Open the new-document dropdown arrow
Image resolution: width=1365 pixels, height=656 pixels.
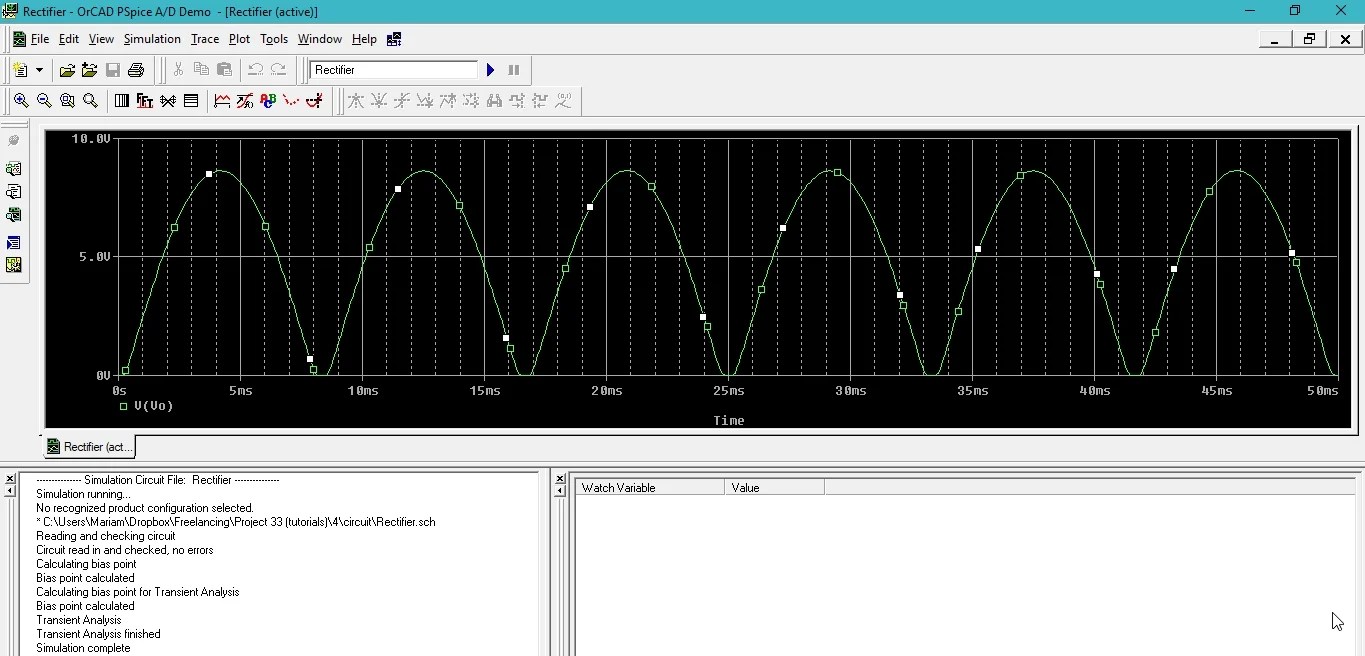38,69
